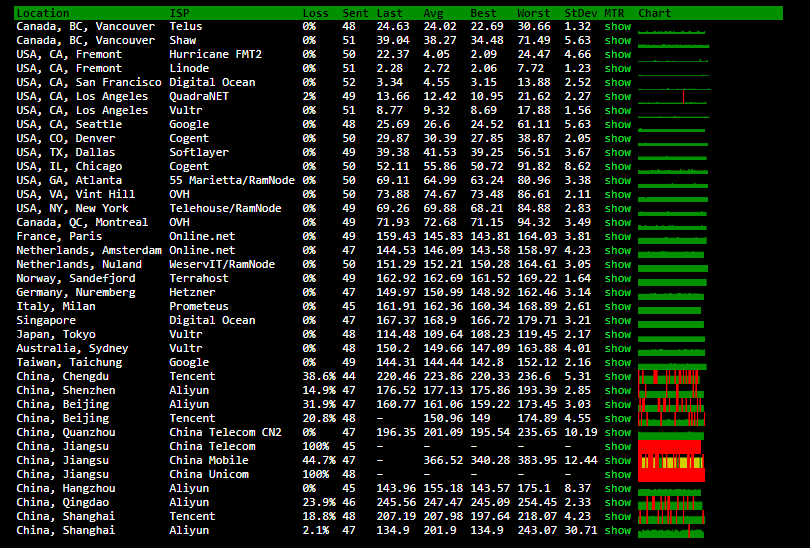Click show for Los Angeles Vultr

(x=618, y=110)
